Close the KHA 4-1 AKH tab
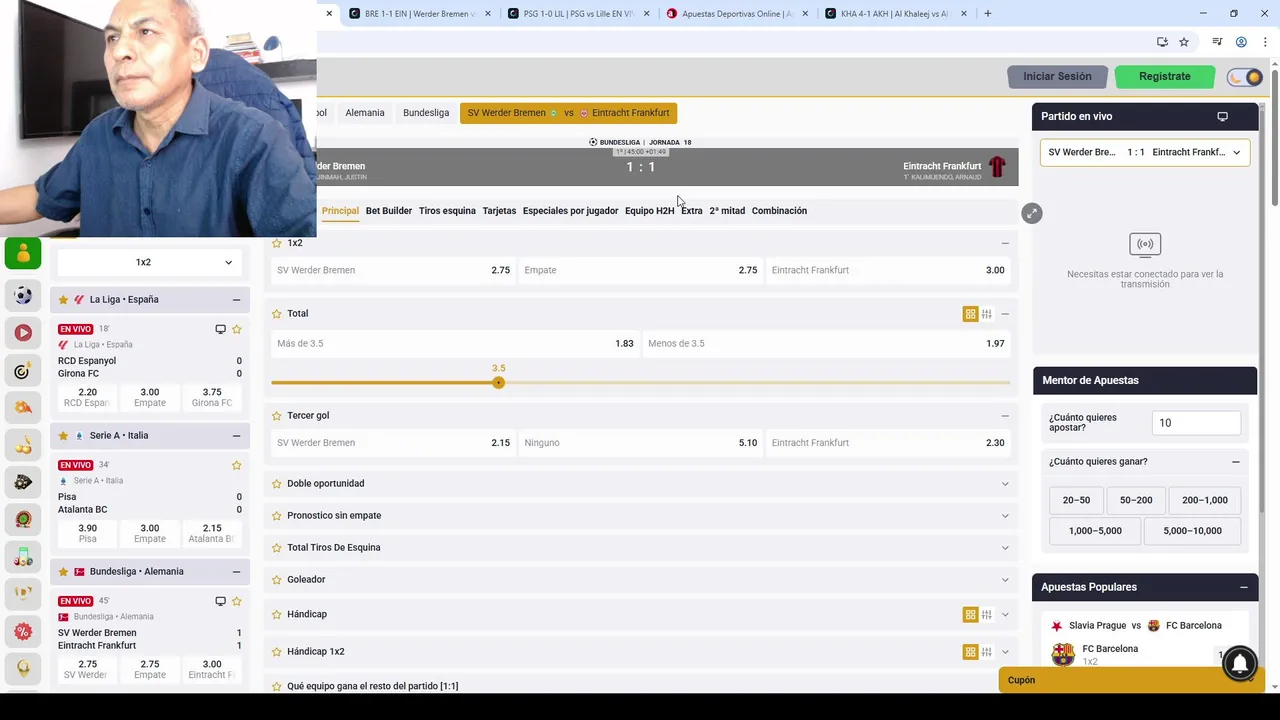The width and height of the screenshot is (1280, 720). [x=964, y=13]
